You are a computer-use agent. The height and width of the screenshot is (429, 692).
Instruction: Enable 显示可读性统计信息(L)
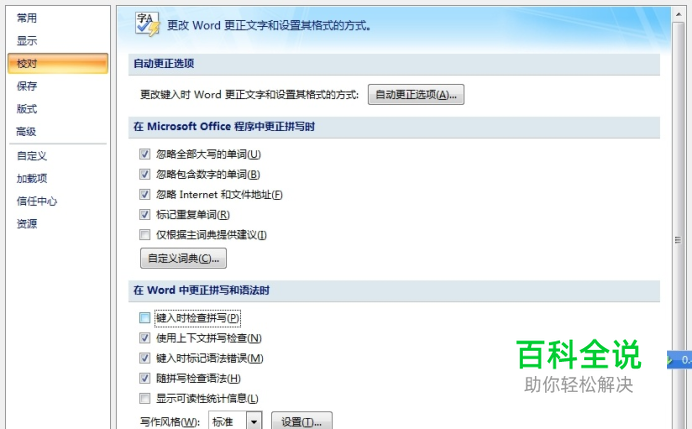(x=145, y=399)
